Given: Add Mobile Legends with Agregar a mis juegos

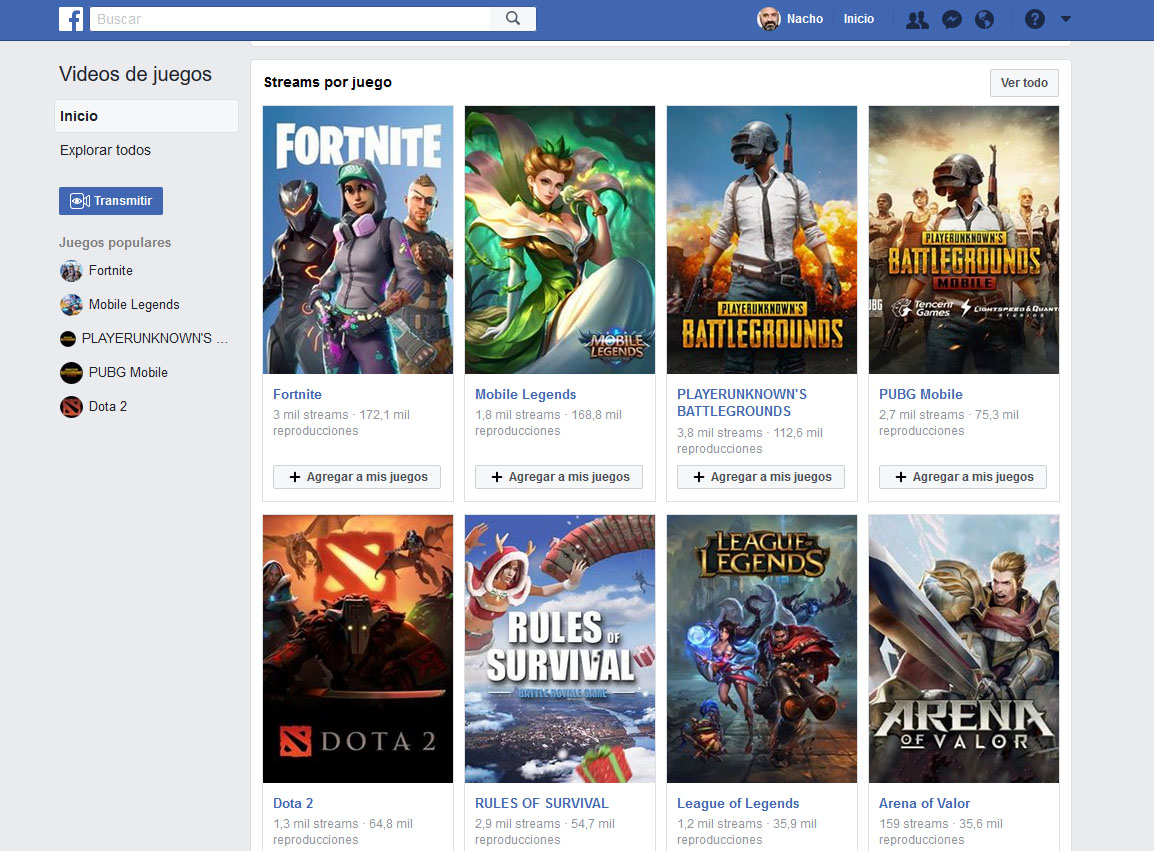Looking at the screenshot, I should 559,477.
